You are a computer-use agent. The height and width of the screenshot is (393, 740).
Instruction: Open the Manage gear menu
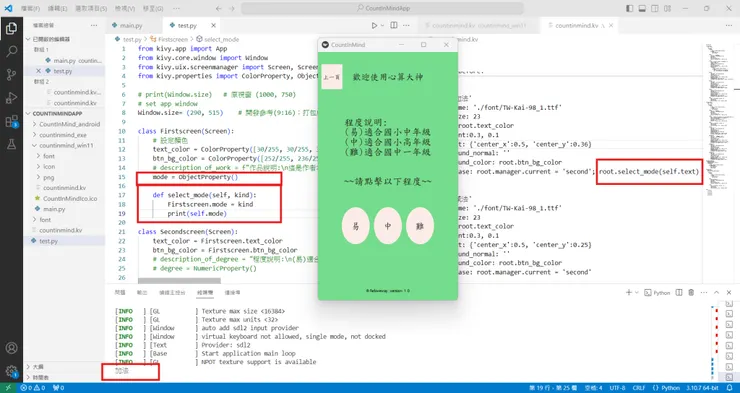[x=11, y=371]
